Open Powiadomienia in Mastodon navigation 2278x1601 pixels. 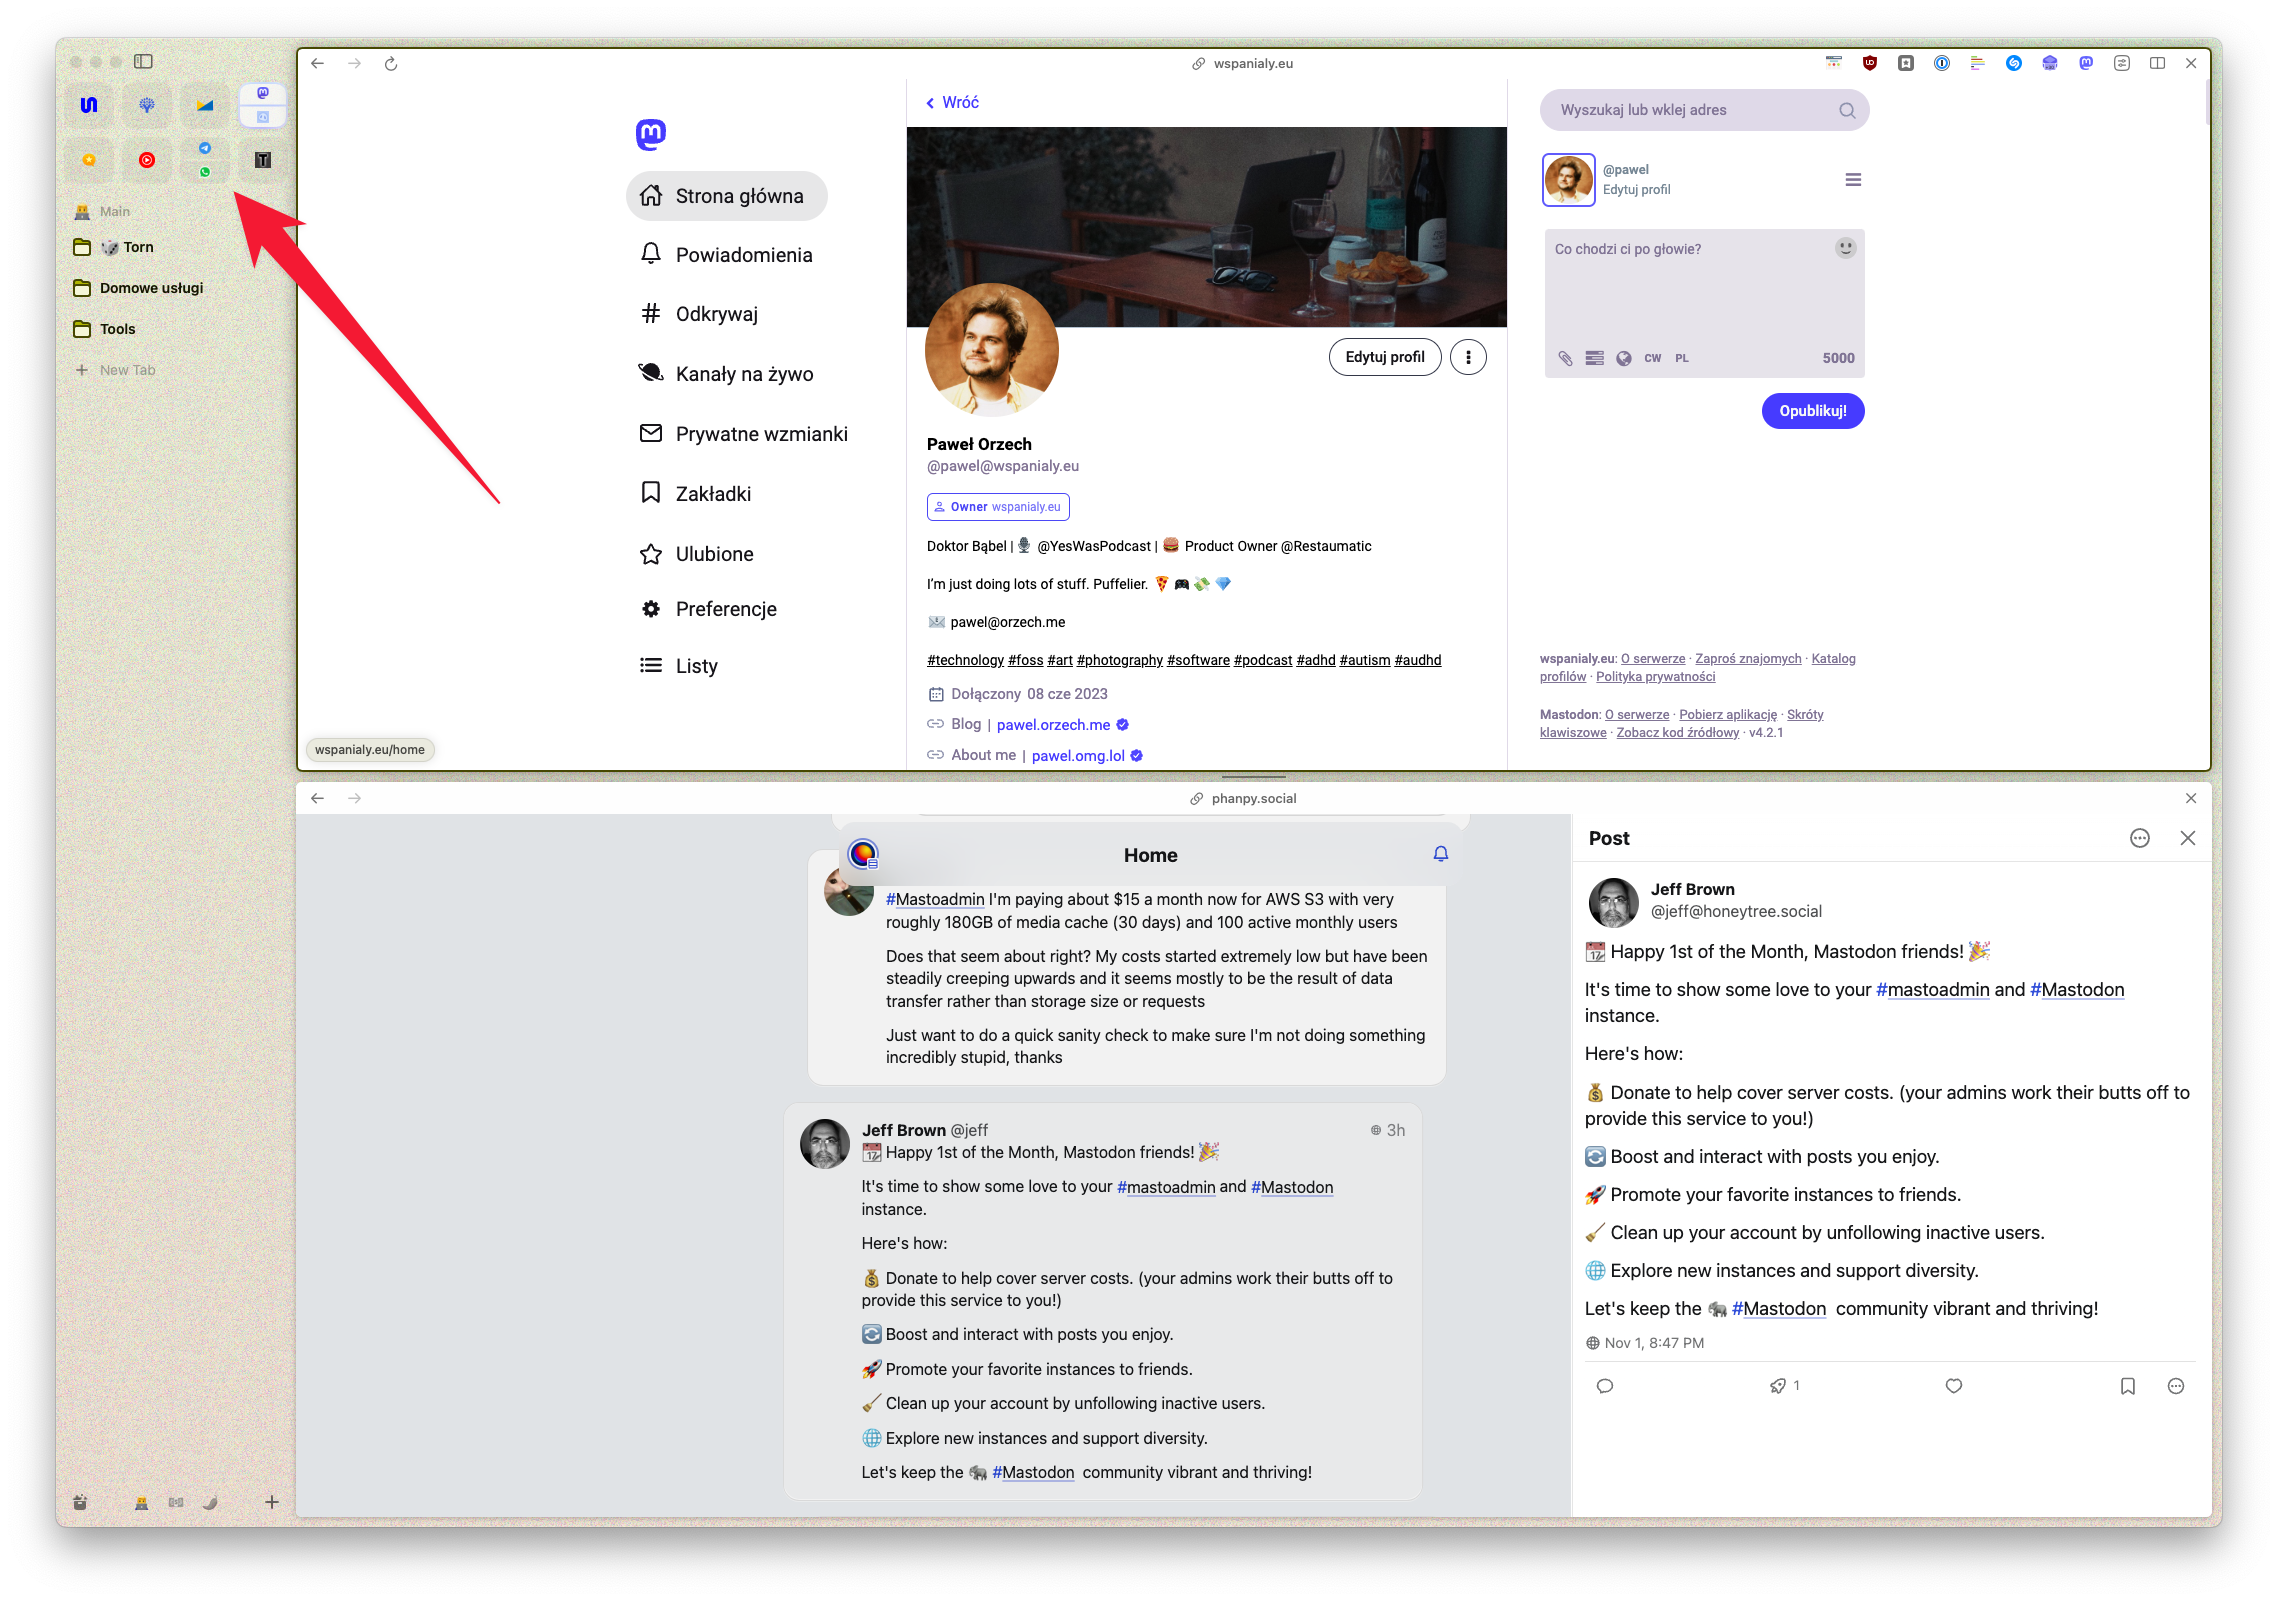tap(743, 255)
